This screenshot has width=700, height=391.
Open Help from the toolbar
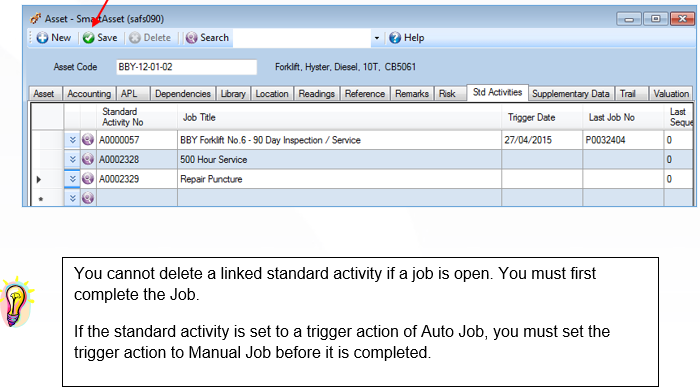[407, 38]
